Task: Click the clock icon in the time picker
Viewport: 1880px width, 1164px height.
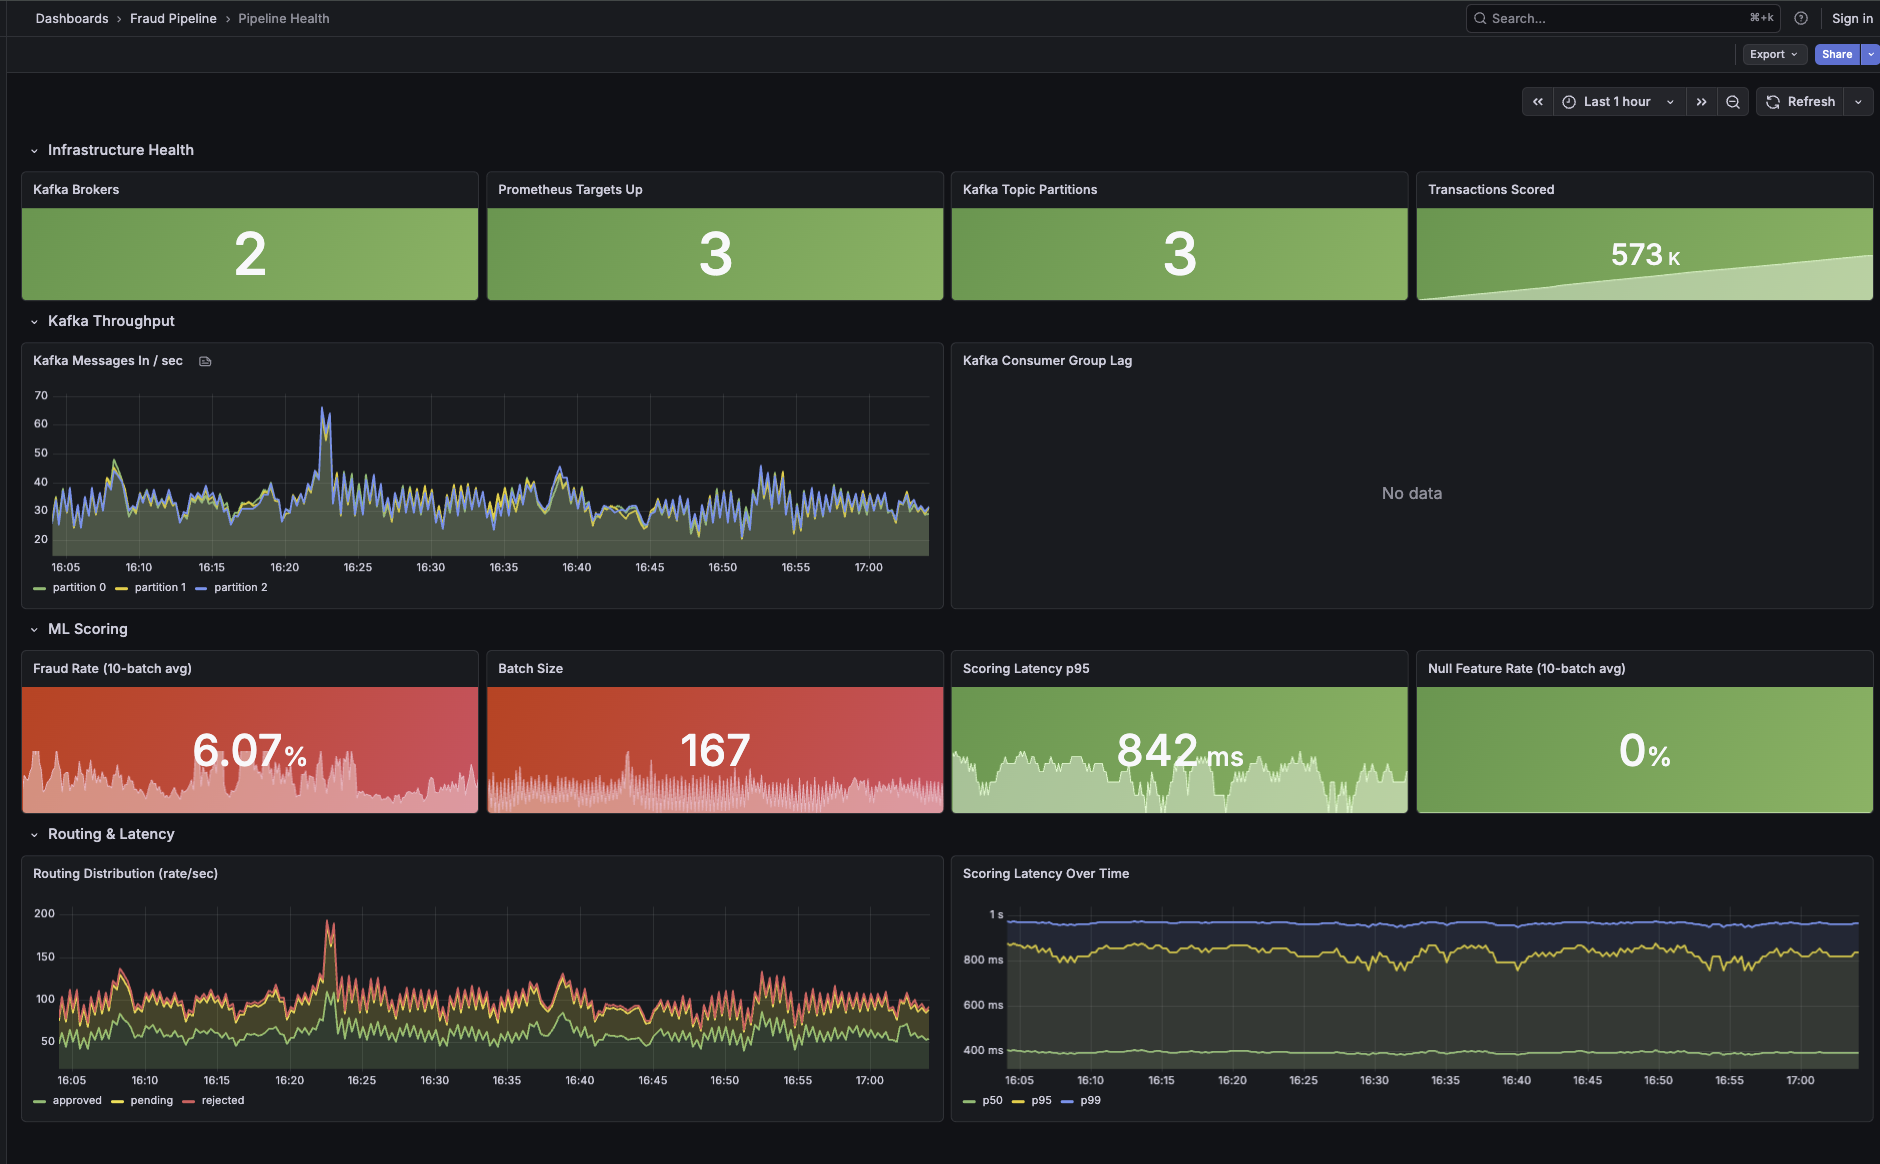Action: pos(1569,101)
